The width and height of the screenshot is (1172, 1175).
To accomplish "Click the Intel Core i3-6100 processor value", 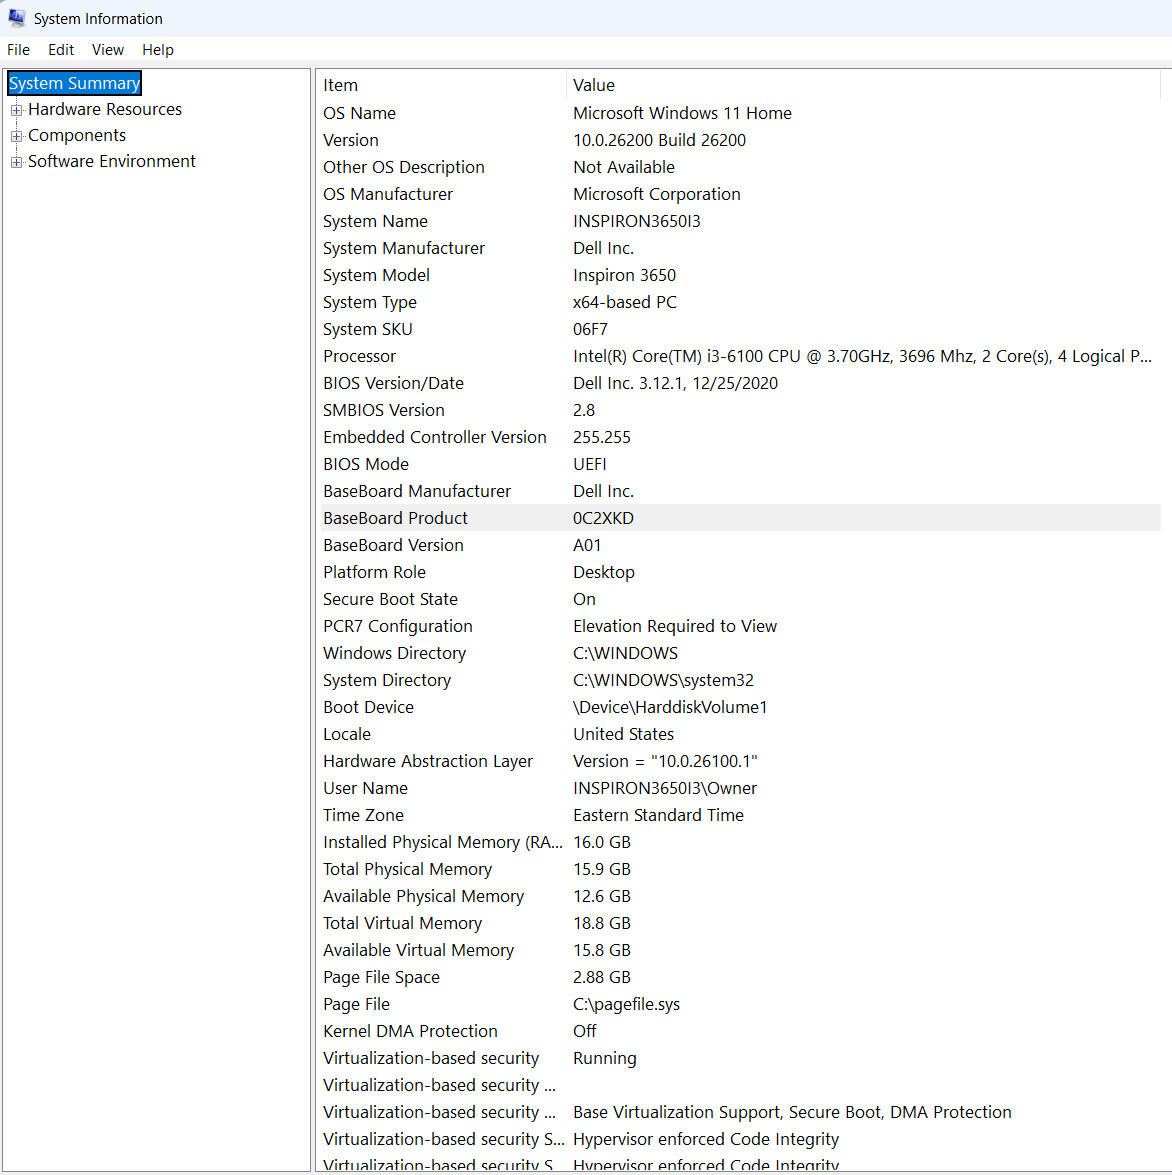I will pyautogui.click(x=862, y=356).
